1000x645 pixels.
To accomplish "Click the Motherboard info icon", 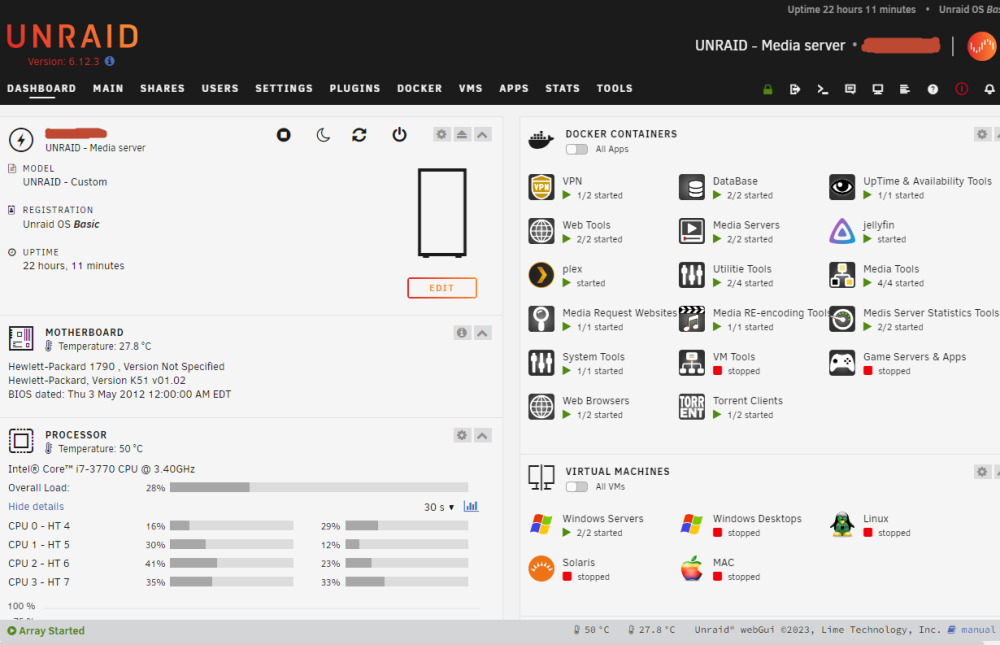I will (x=462, y=333).
